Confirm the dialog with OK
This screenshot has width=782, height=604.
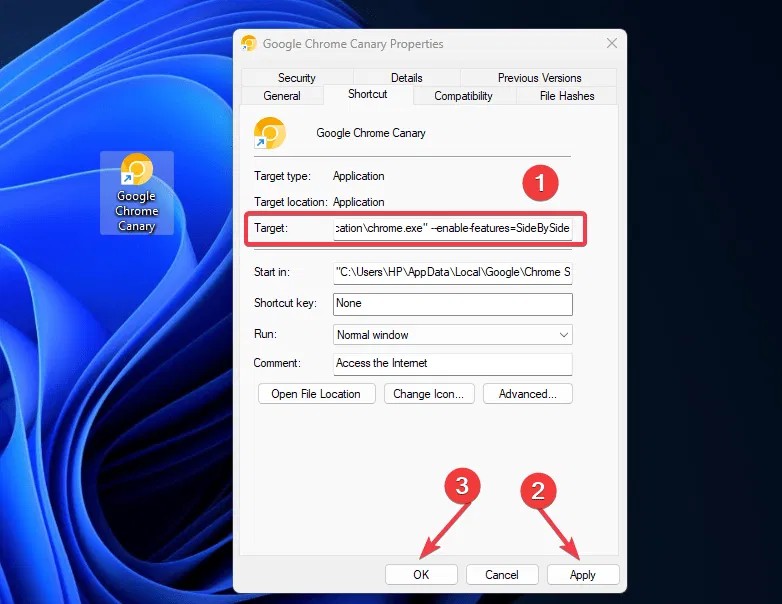pos(421,575)
